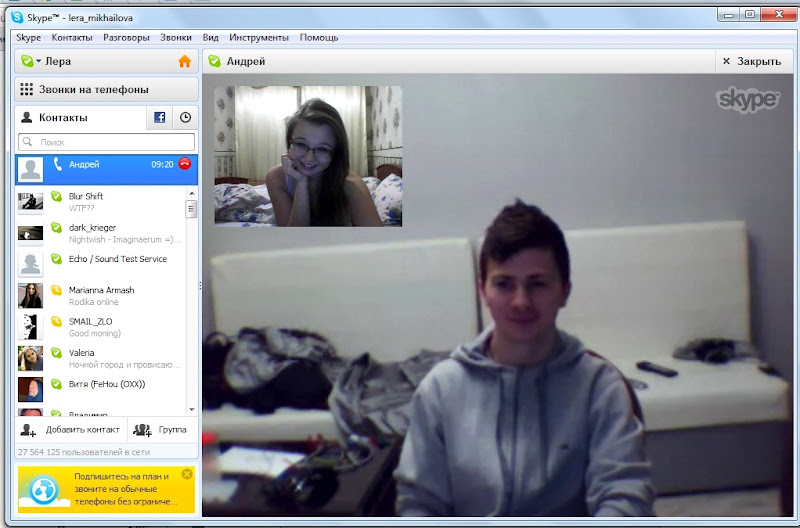The width and height of the screenshot is (800, 528).
Task: Click the dial pad icon for phone calls
Action: click(27, 90)
